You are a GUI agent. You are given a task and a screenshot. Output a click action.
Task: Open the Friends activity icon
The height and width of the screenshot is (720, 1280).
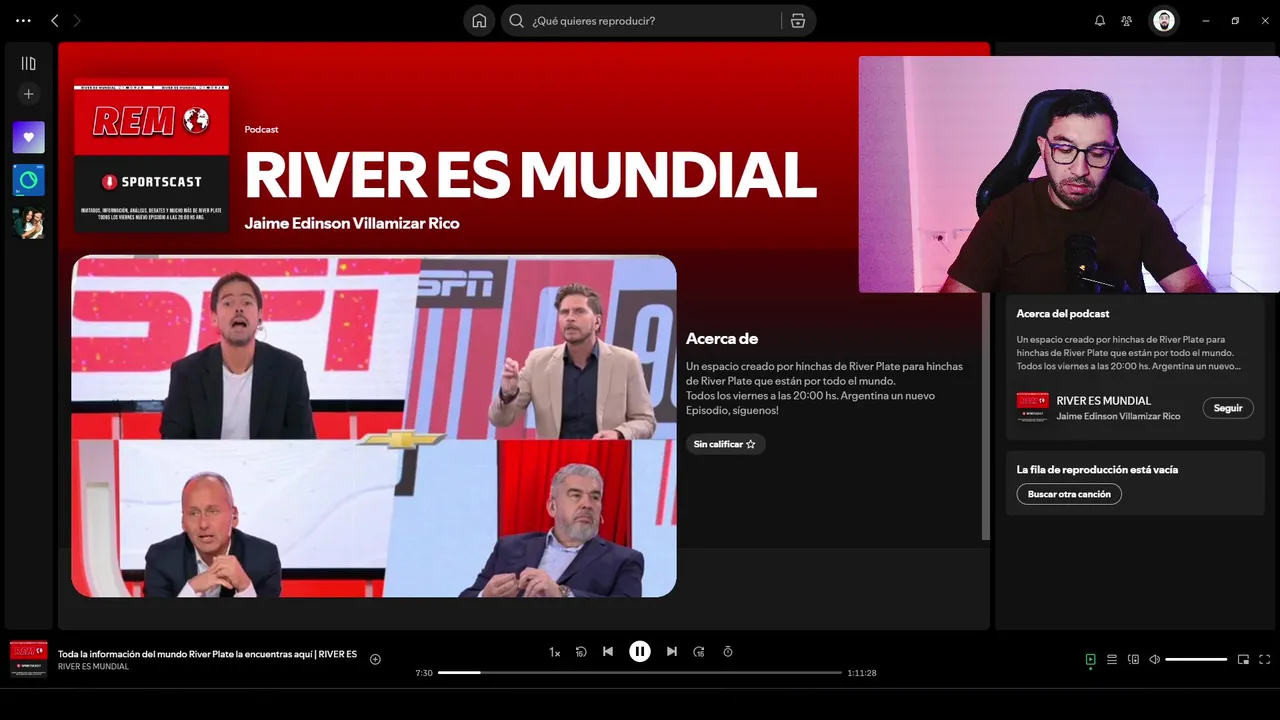click(x=1127, y=20)
